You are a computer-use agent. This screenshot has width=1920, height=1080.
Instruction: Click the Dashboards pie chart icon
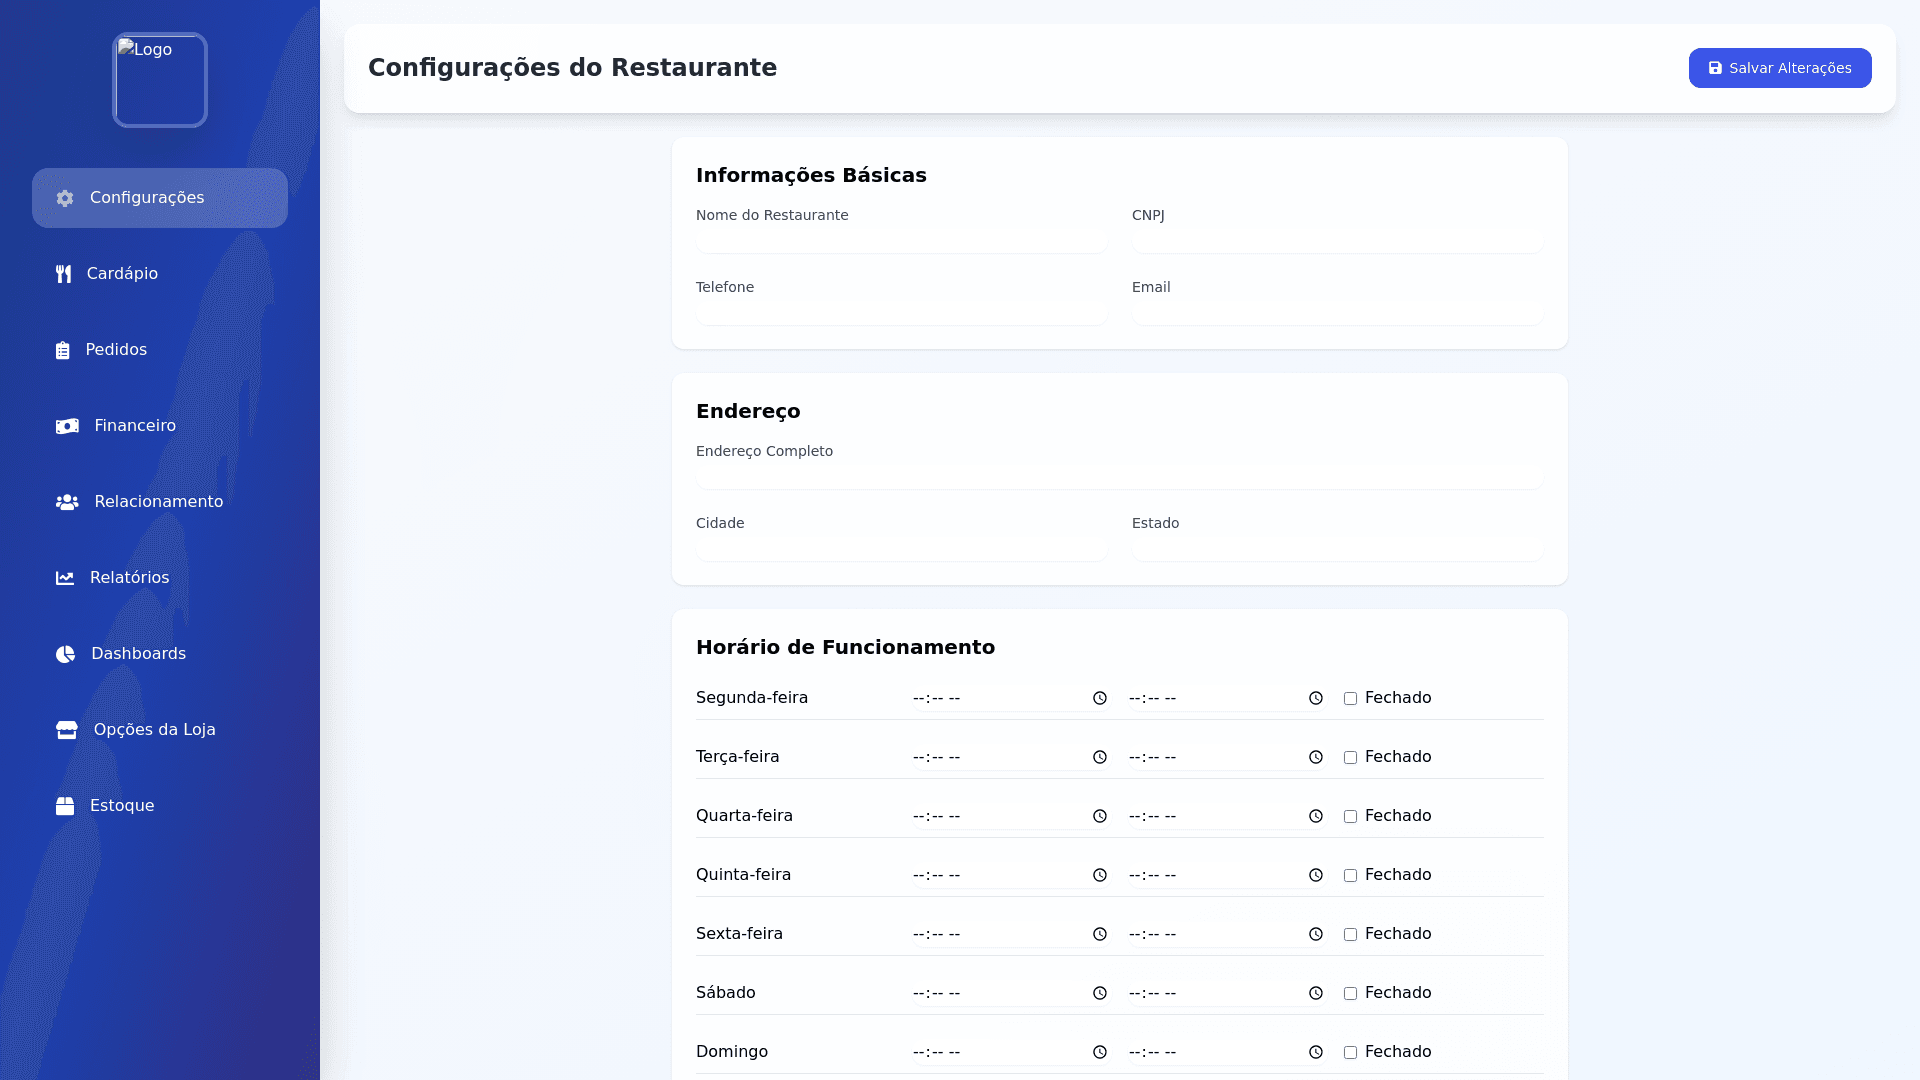[x=64, y=653]
